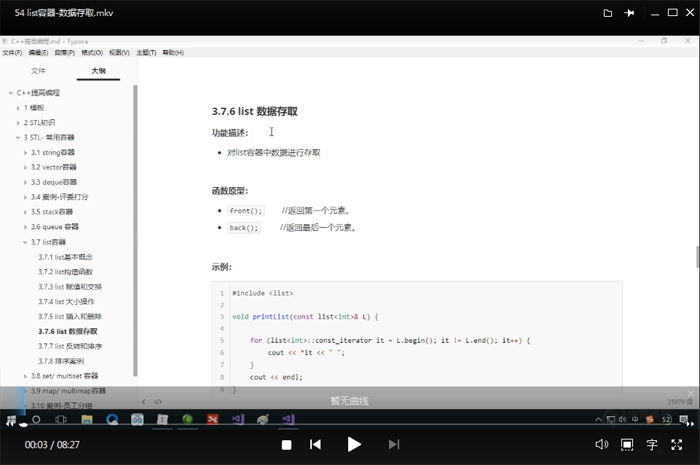This screenshot has width=700, height=465.
Task: Click the front(); inline code
Action: tap(246, 211)
